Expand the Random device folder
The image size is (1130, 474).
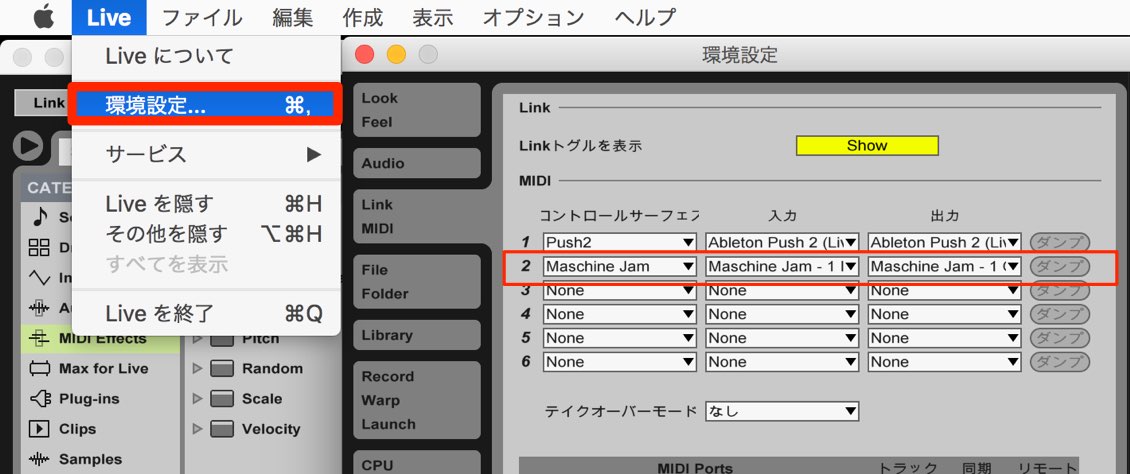tap(198, 369)
